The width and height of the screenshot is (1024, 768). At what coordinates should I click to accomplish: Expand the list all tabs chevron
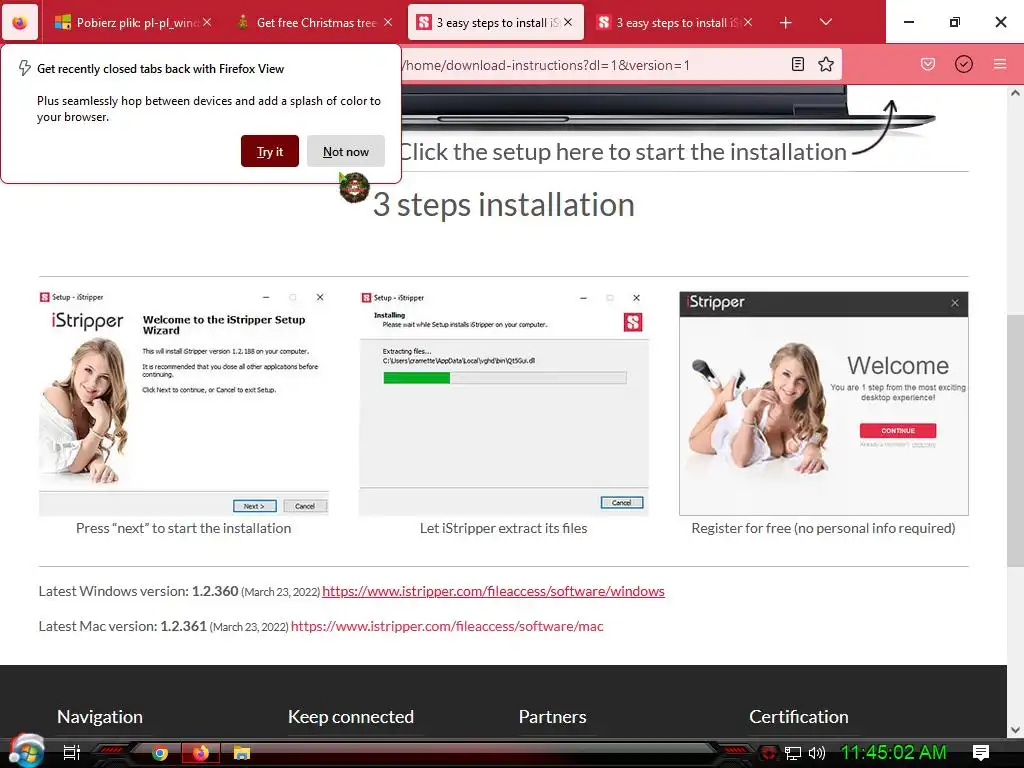(825, 22)
